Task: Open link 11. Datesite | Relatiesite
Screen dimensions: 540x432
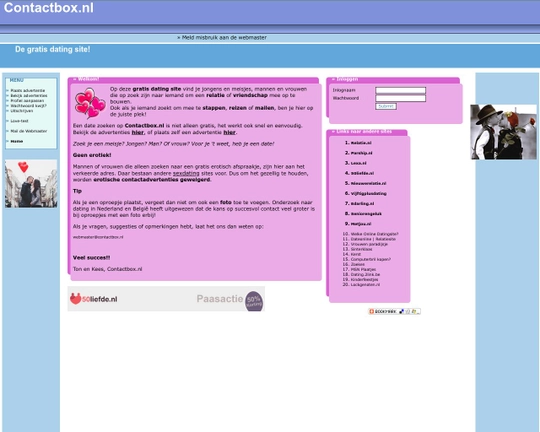Action: pos(373,239)
